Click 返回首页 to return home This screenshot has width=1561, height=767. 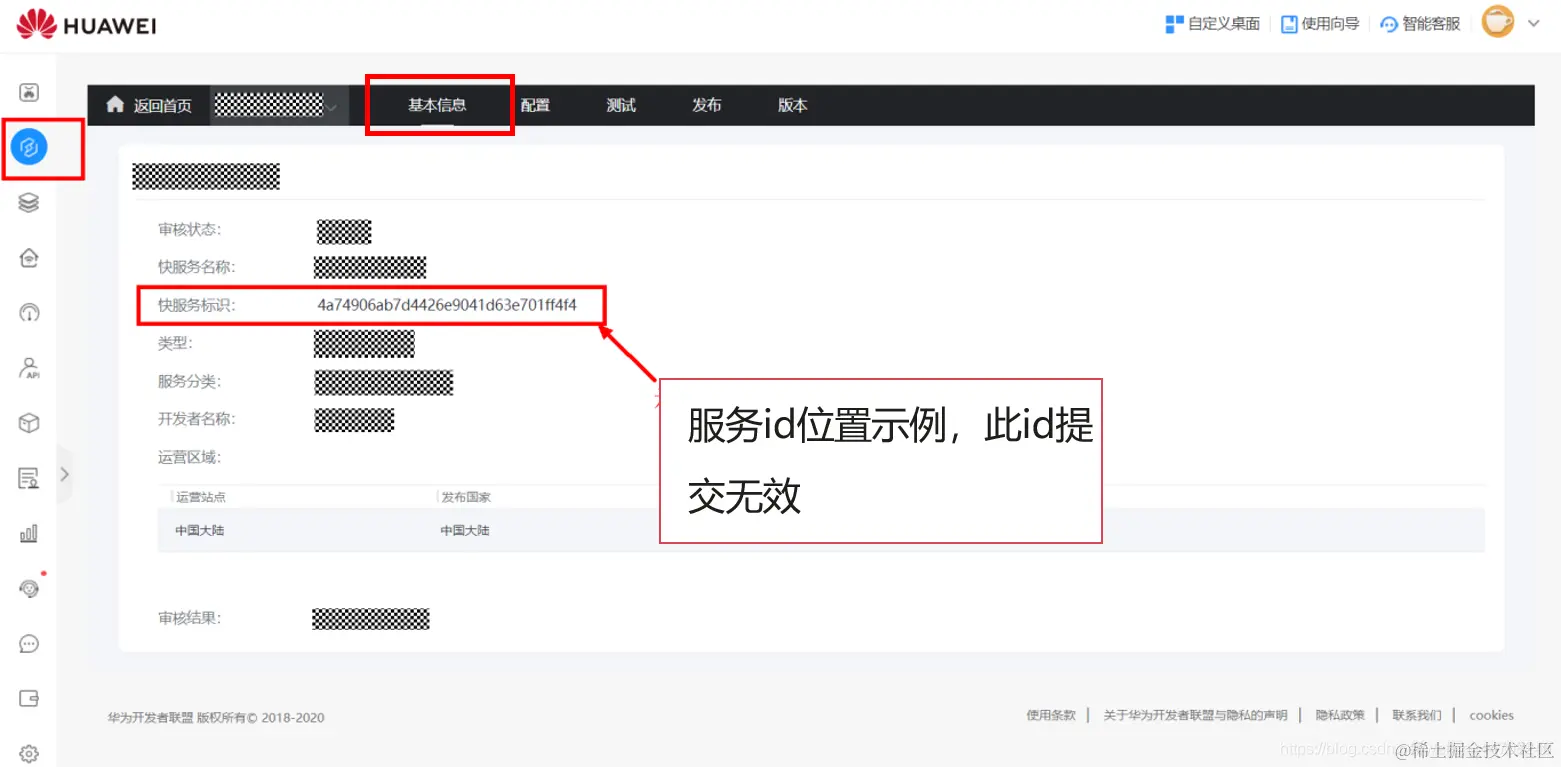160,104
